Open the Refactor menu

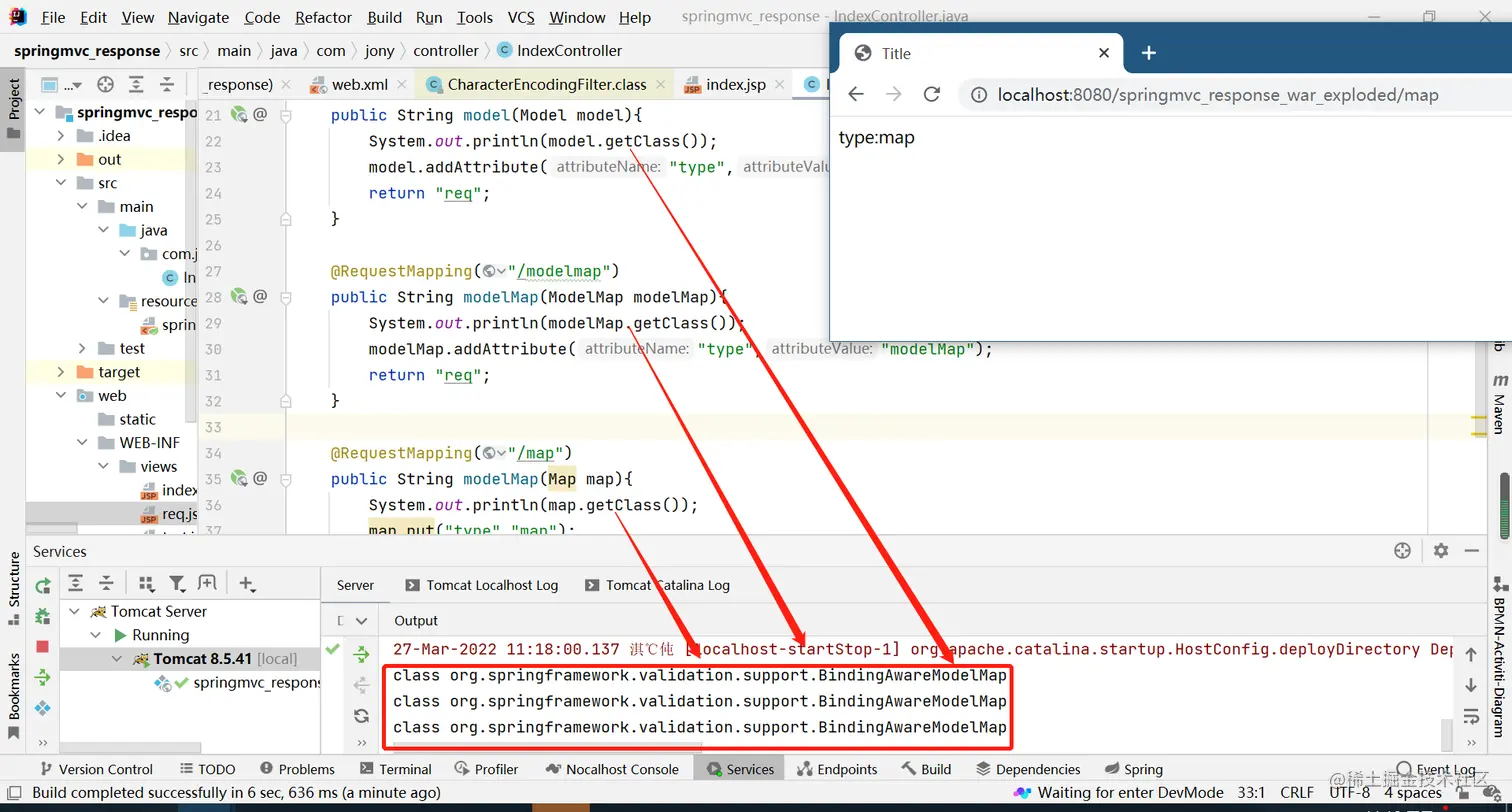pyautogui.click(x=324, y=17)
